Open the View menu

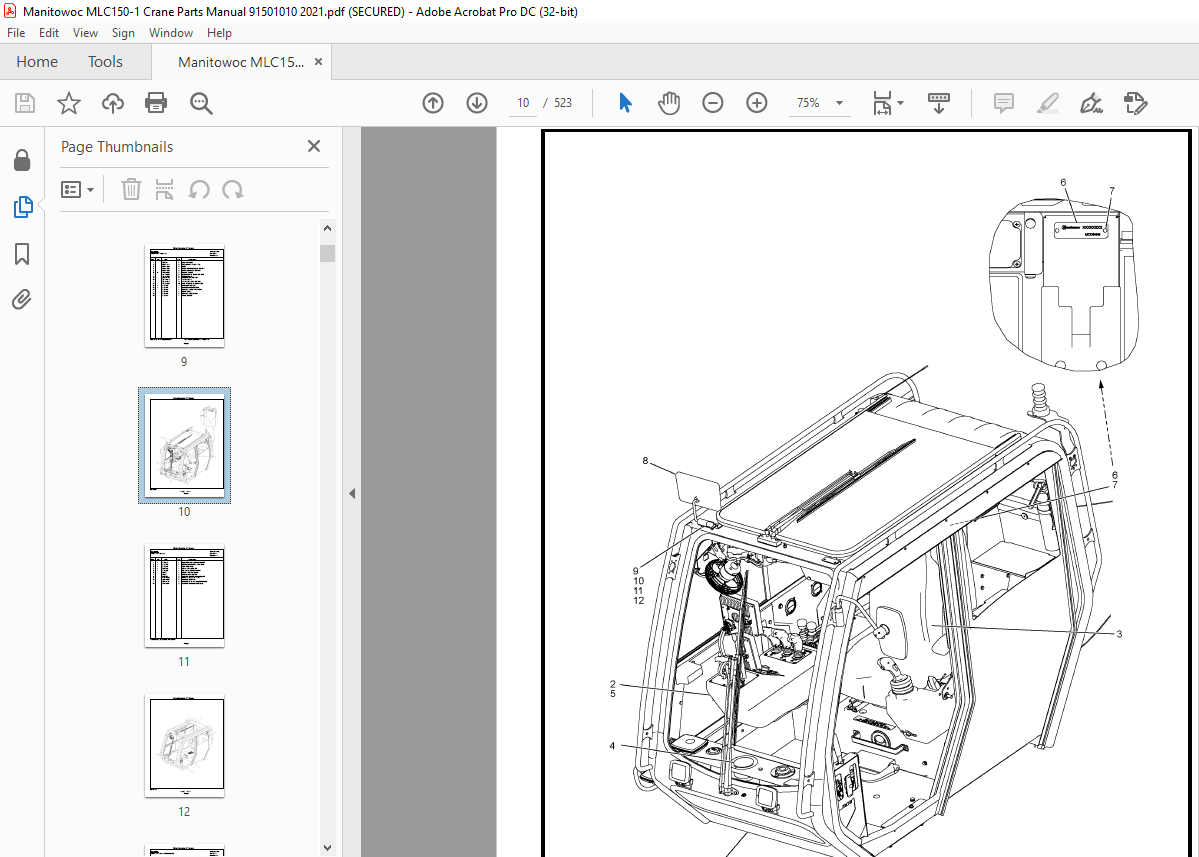(85, 33)
